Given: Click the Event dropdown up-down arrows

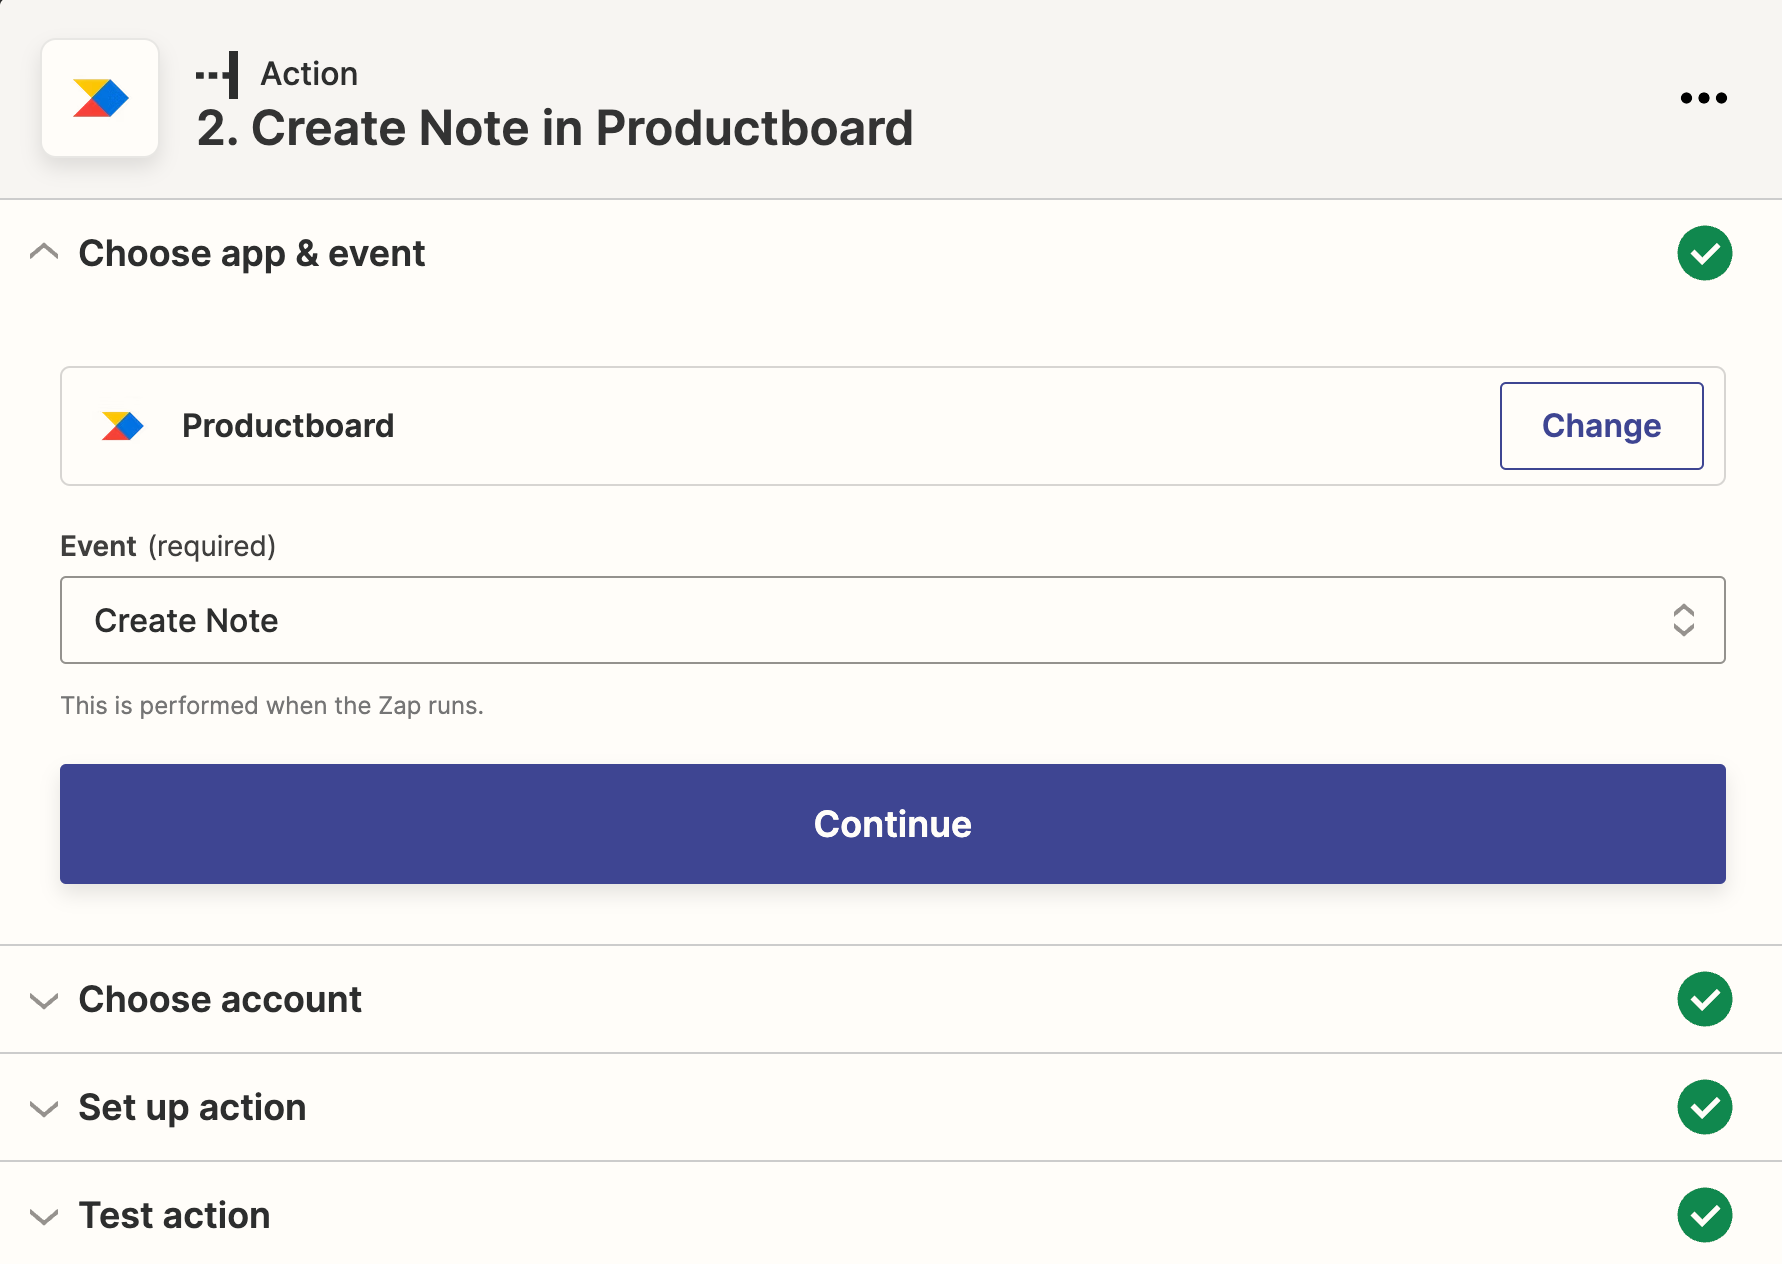Looking at the screenshot, I should click(x=1683, y=620).
